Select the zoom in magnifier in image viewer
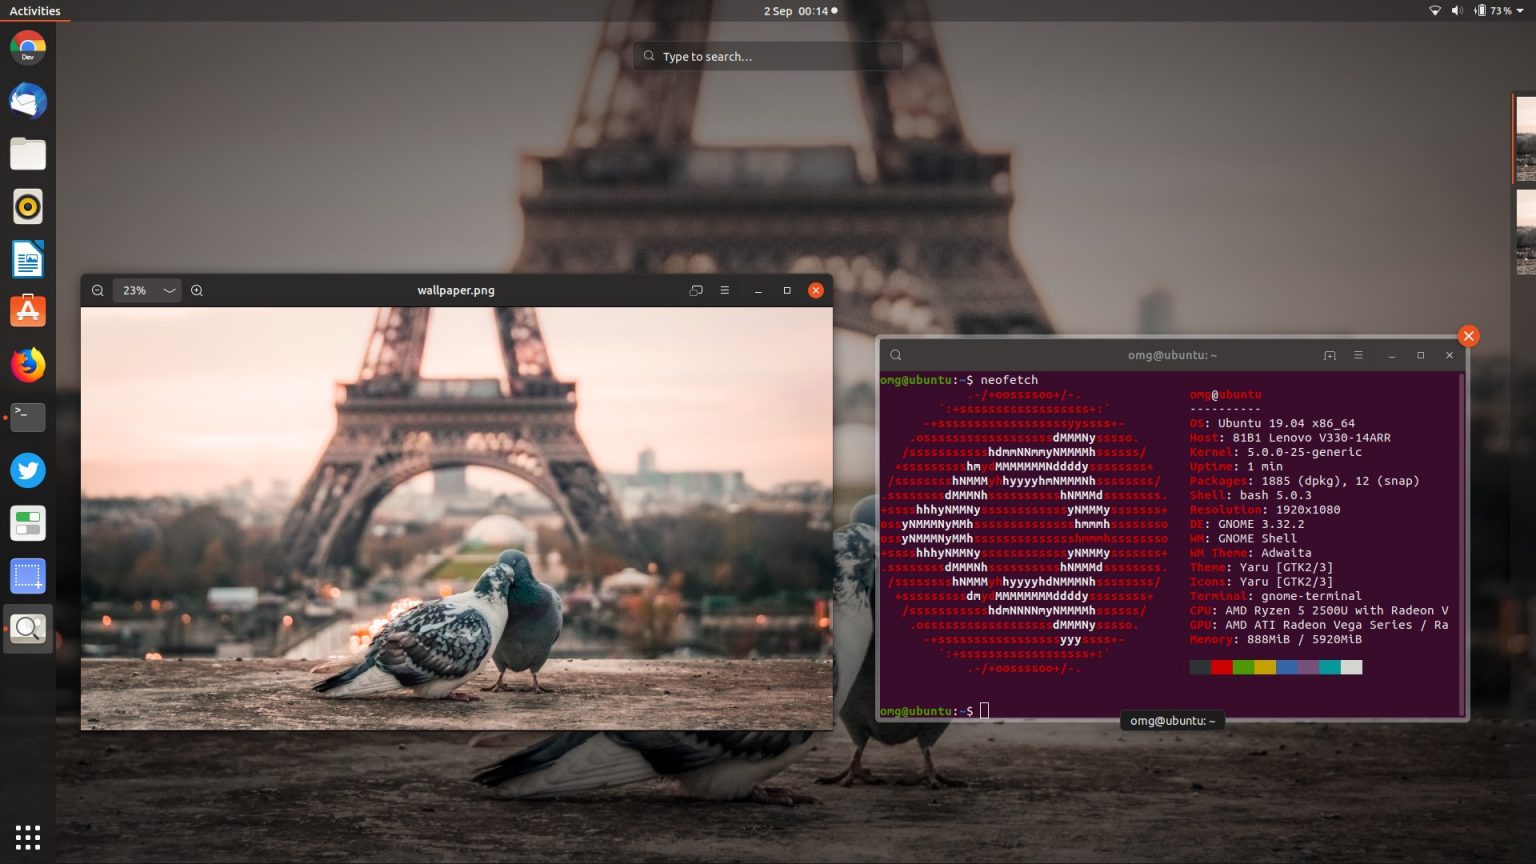The width and height of the screenshot is (1536, 864). [197, 290]
